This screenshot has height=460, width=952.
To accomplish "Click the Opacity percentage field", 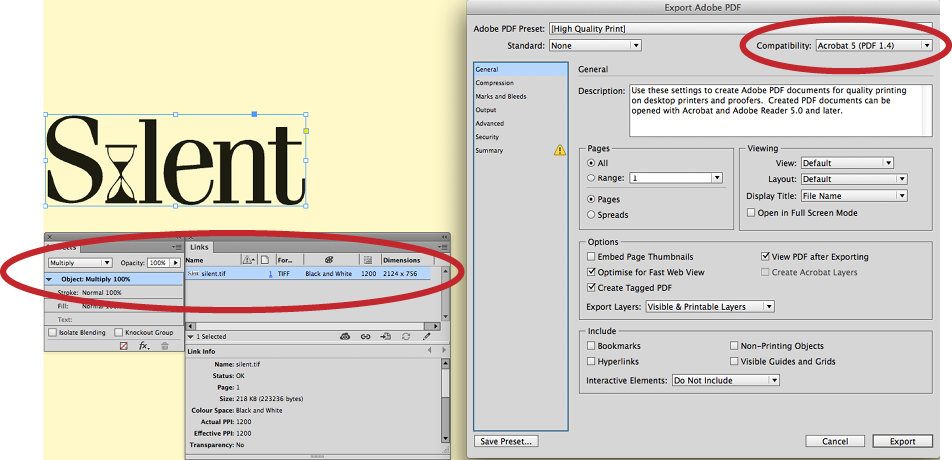I will coord(158,263).
